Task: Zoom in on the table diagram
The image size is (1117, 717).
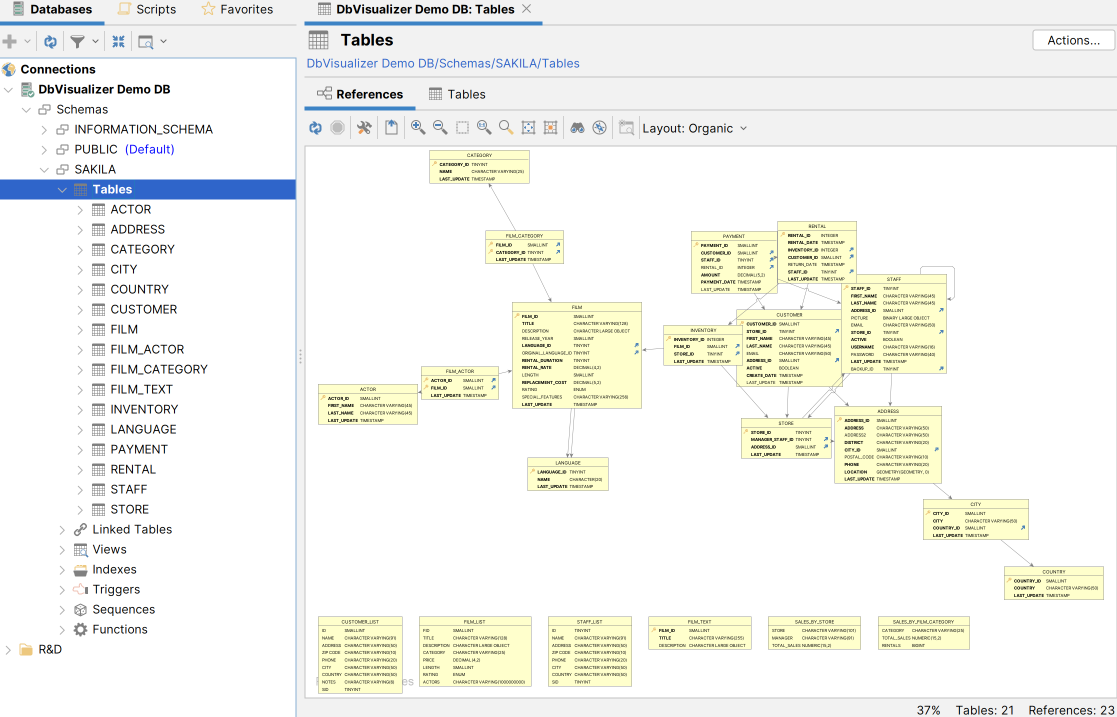Action: pos(417,127)
